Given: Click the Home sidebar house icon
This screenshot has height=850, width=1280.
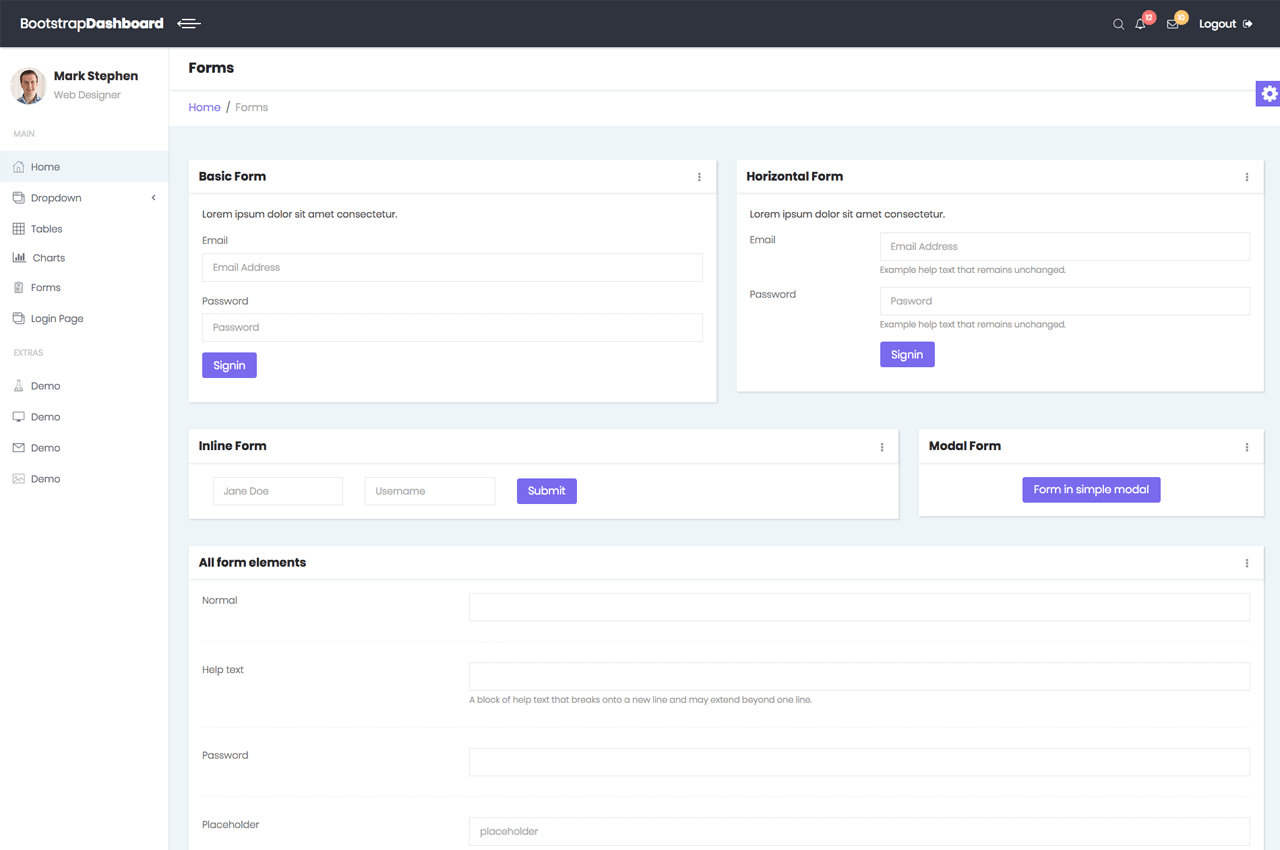Looking at the screenshot, I should 18,167.
